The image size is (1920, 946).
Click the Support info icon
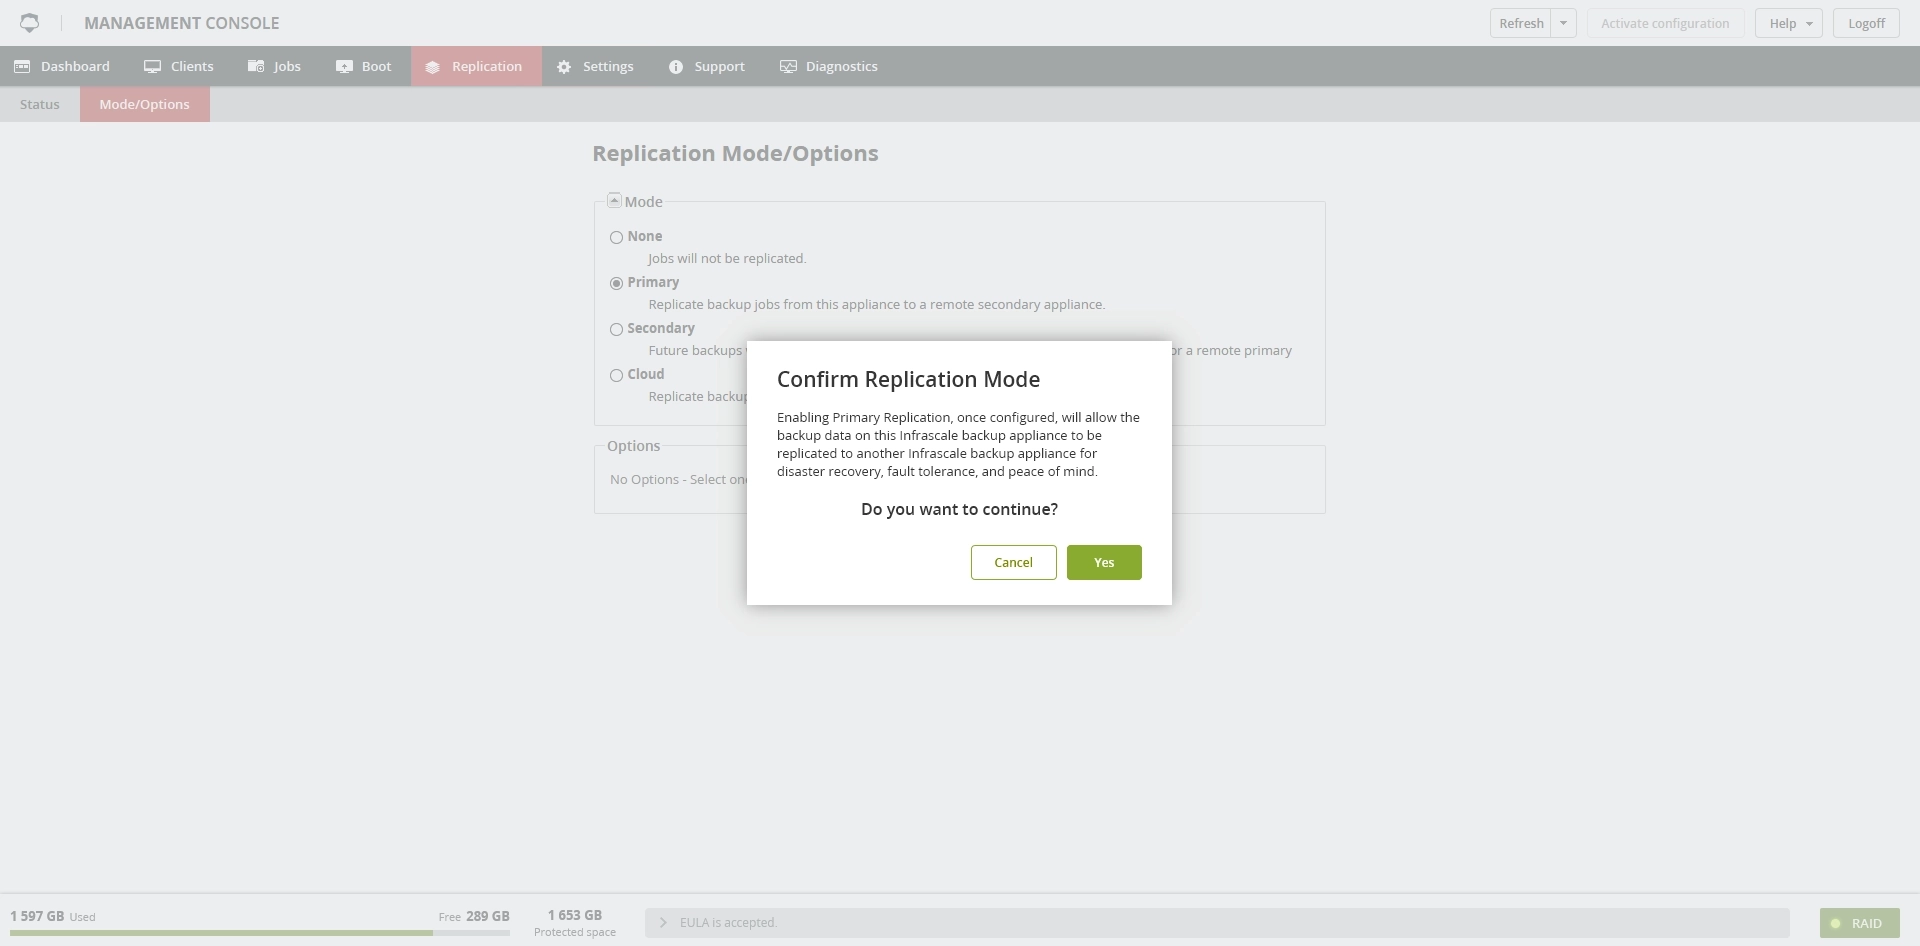click(676, 67)
